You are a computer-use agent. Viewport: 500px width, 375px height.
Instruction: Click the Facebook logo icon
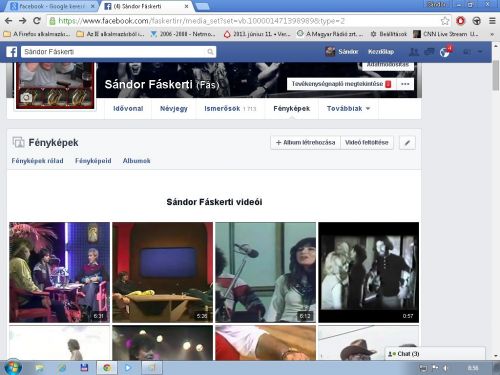[12, 52]
